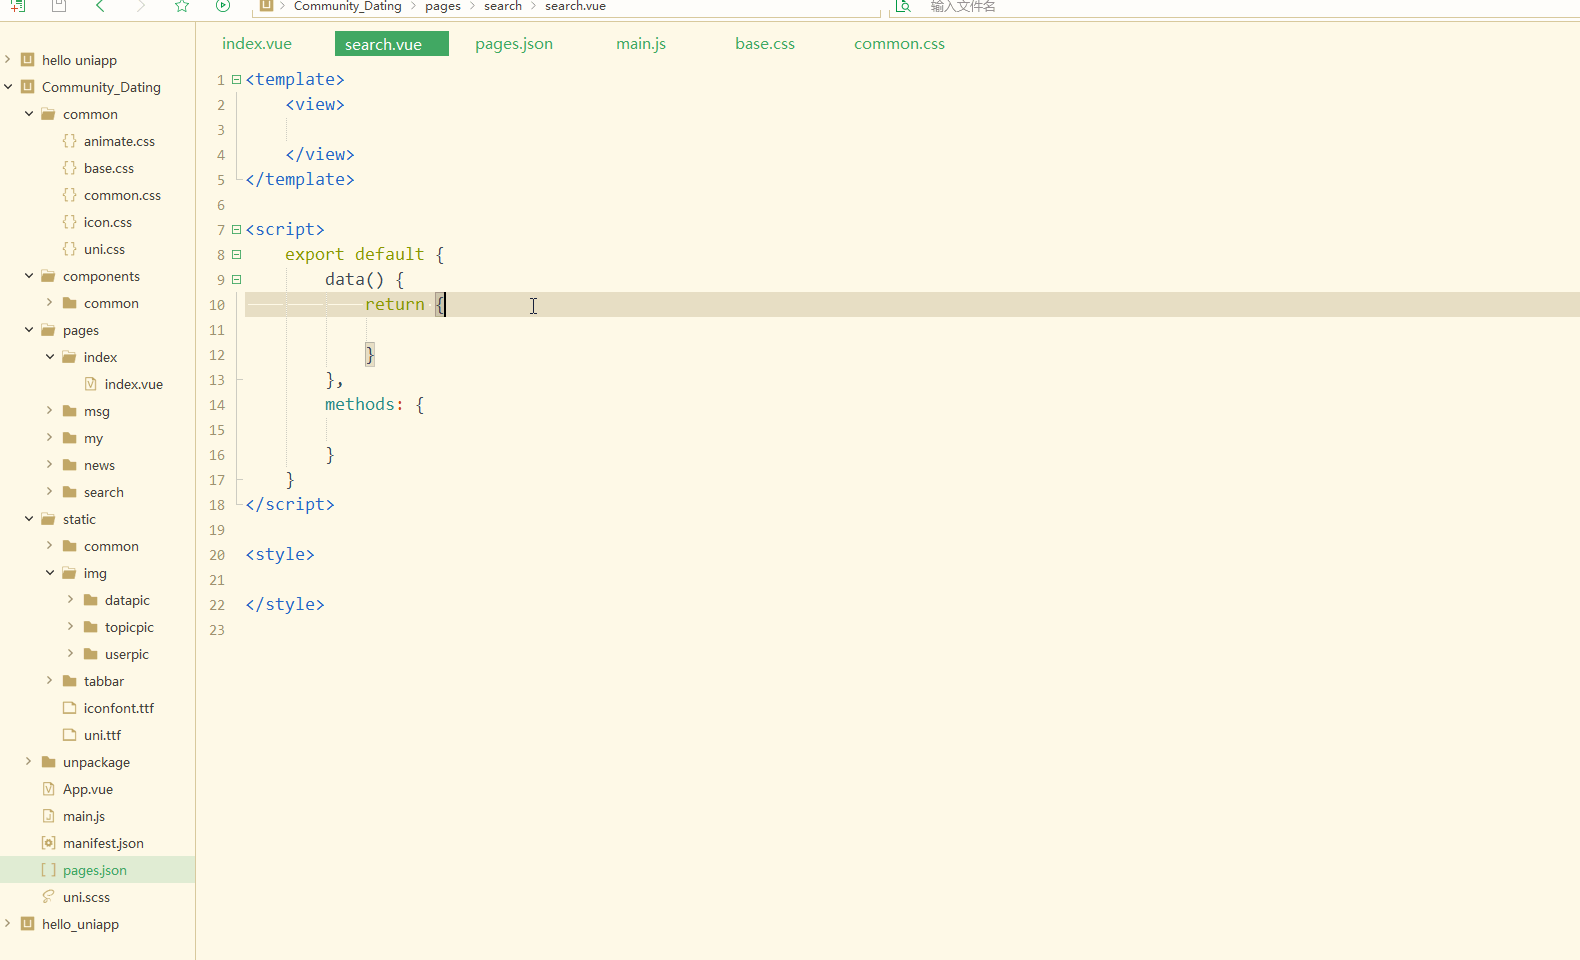
Task: Expand the common folder under components
Action: pos(50,303)
